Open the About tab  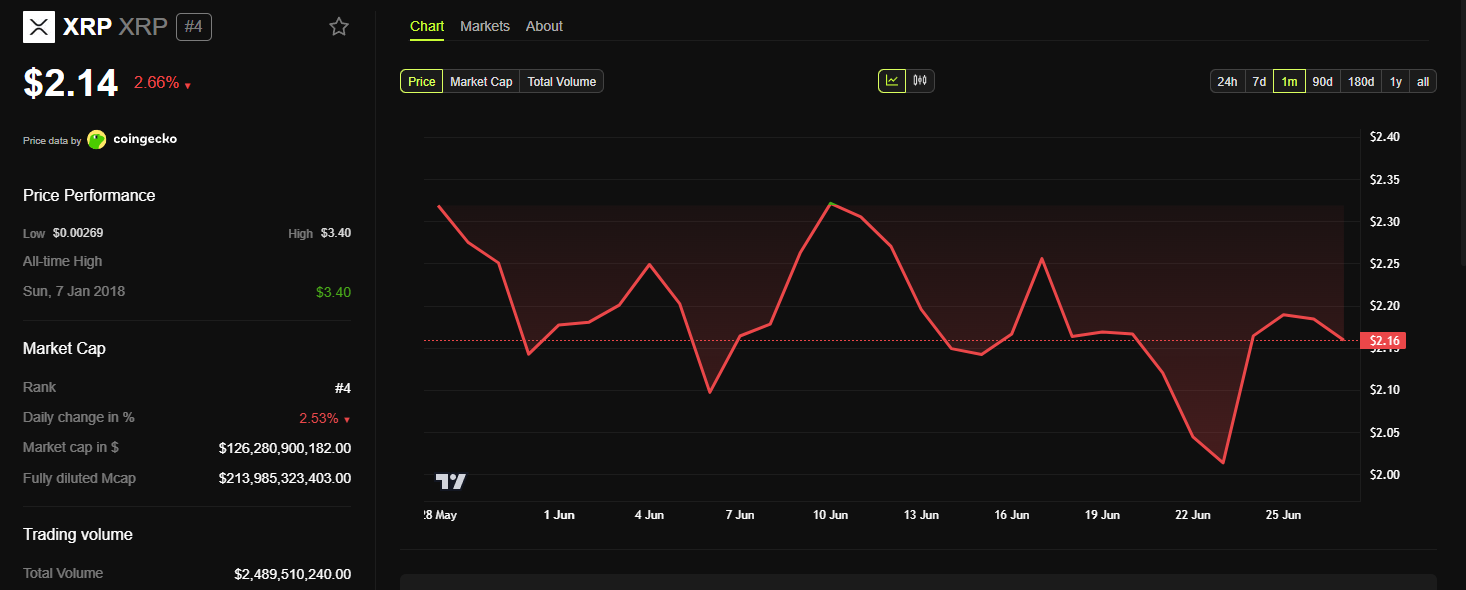click(x=544, y=26)
